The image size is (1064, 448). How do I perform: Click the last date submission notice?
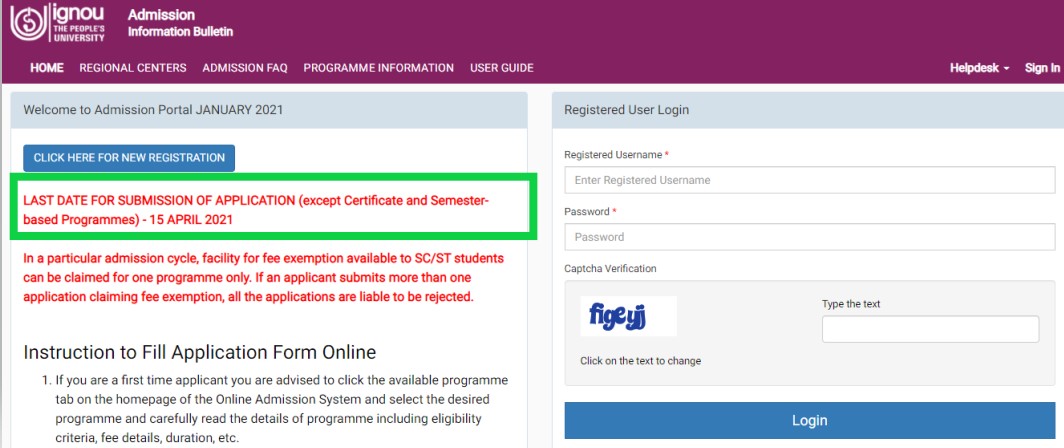coord(256,210)
